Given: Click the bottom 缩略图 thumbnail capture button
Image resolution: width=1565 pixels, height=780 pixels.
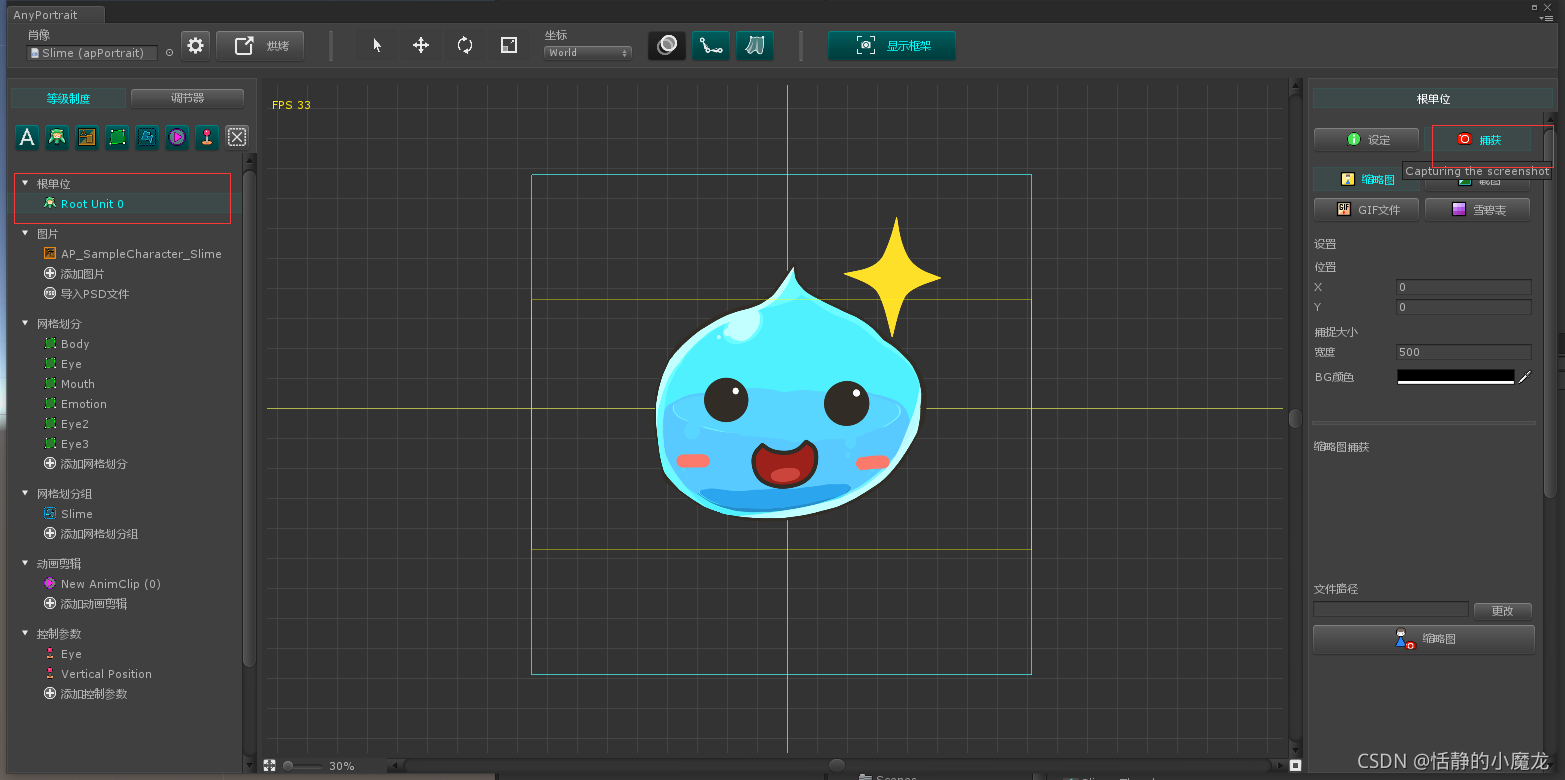Looking at the screenshot, I should [x=1424, y=639].
